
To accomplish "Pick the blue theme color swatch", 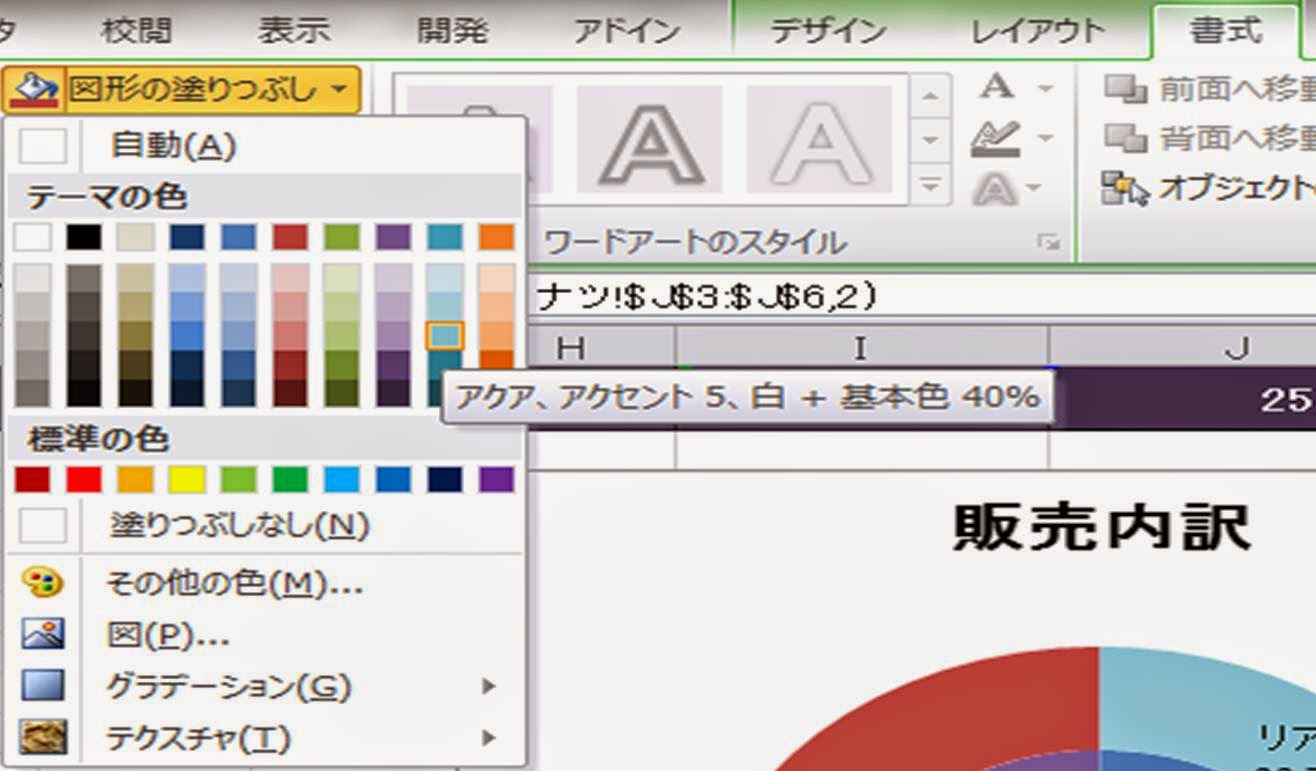I will (238, 237).
